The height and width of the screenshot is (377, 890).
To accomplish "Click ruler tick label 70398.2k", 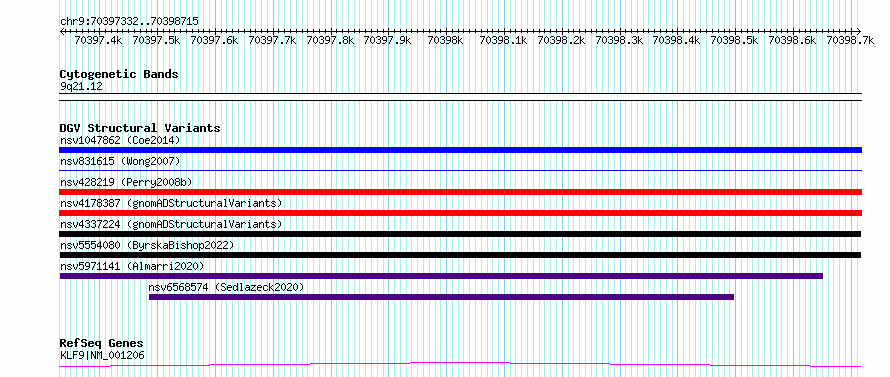I will (561, 40).
